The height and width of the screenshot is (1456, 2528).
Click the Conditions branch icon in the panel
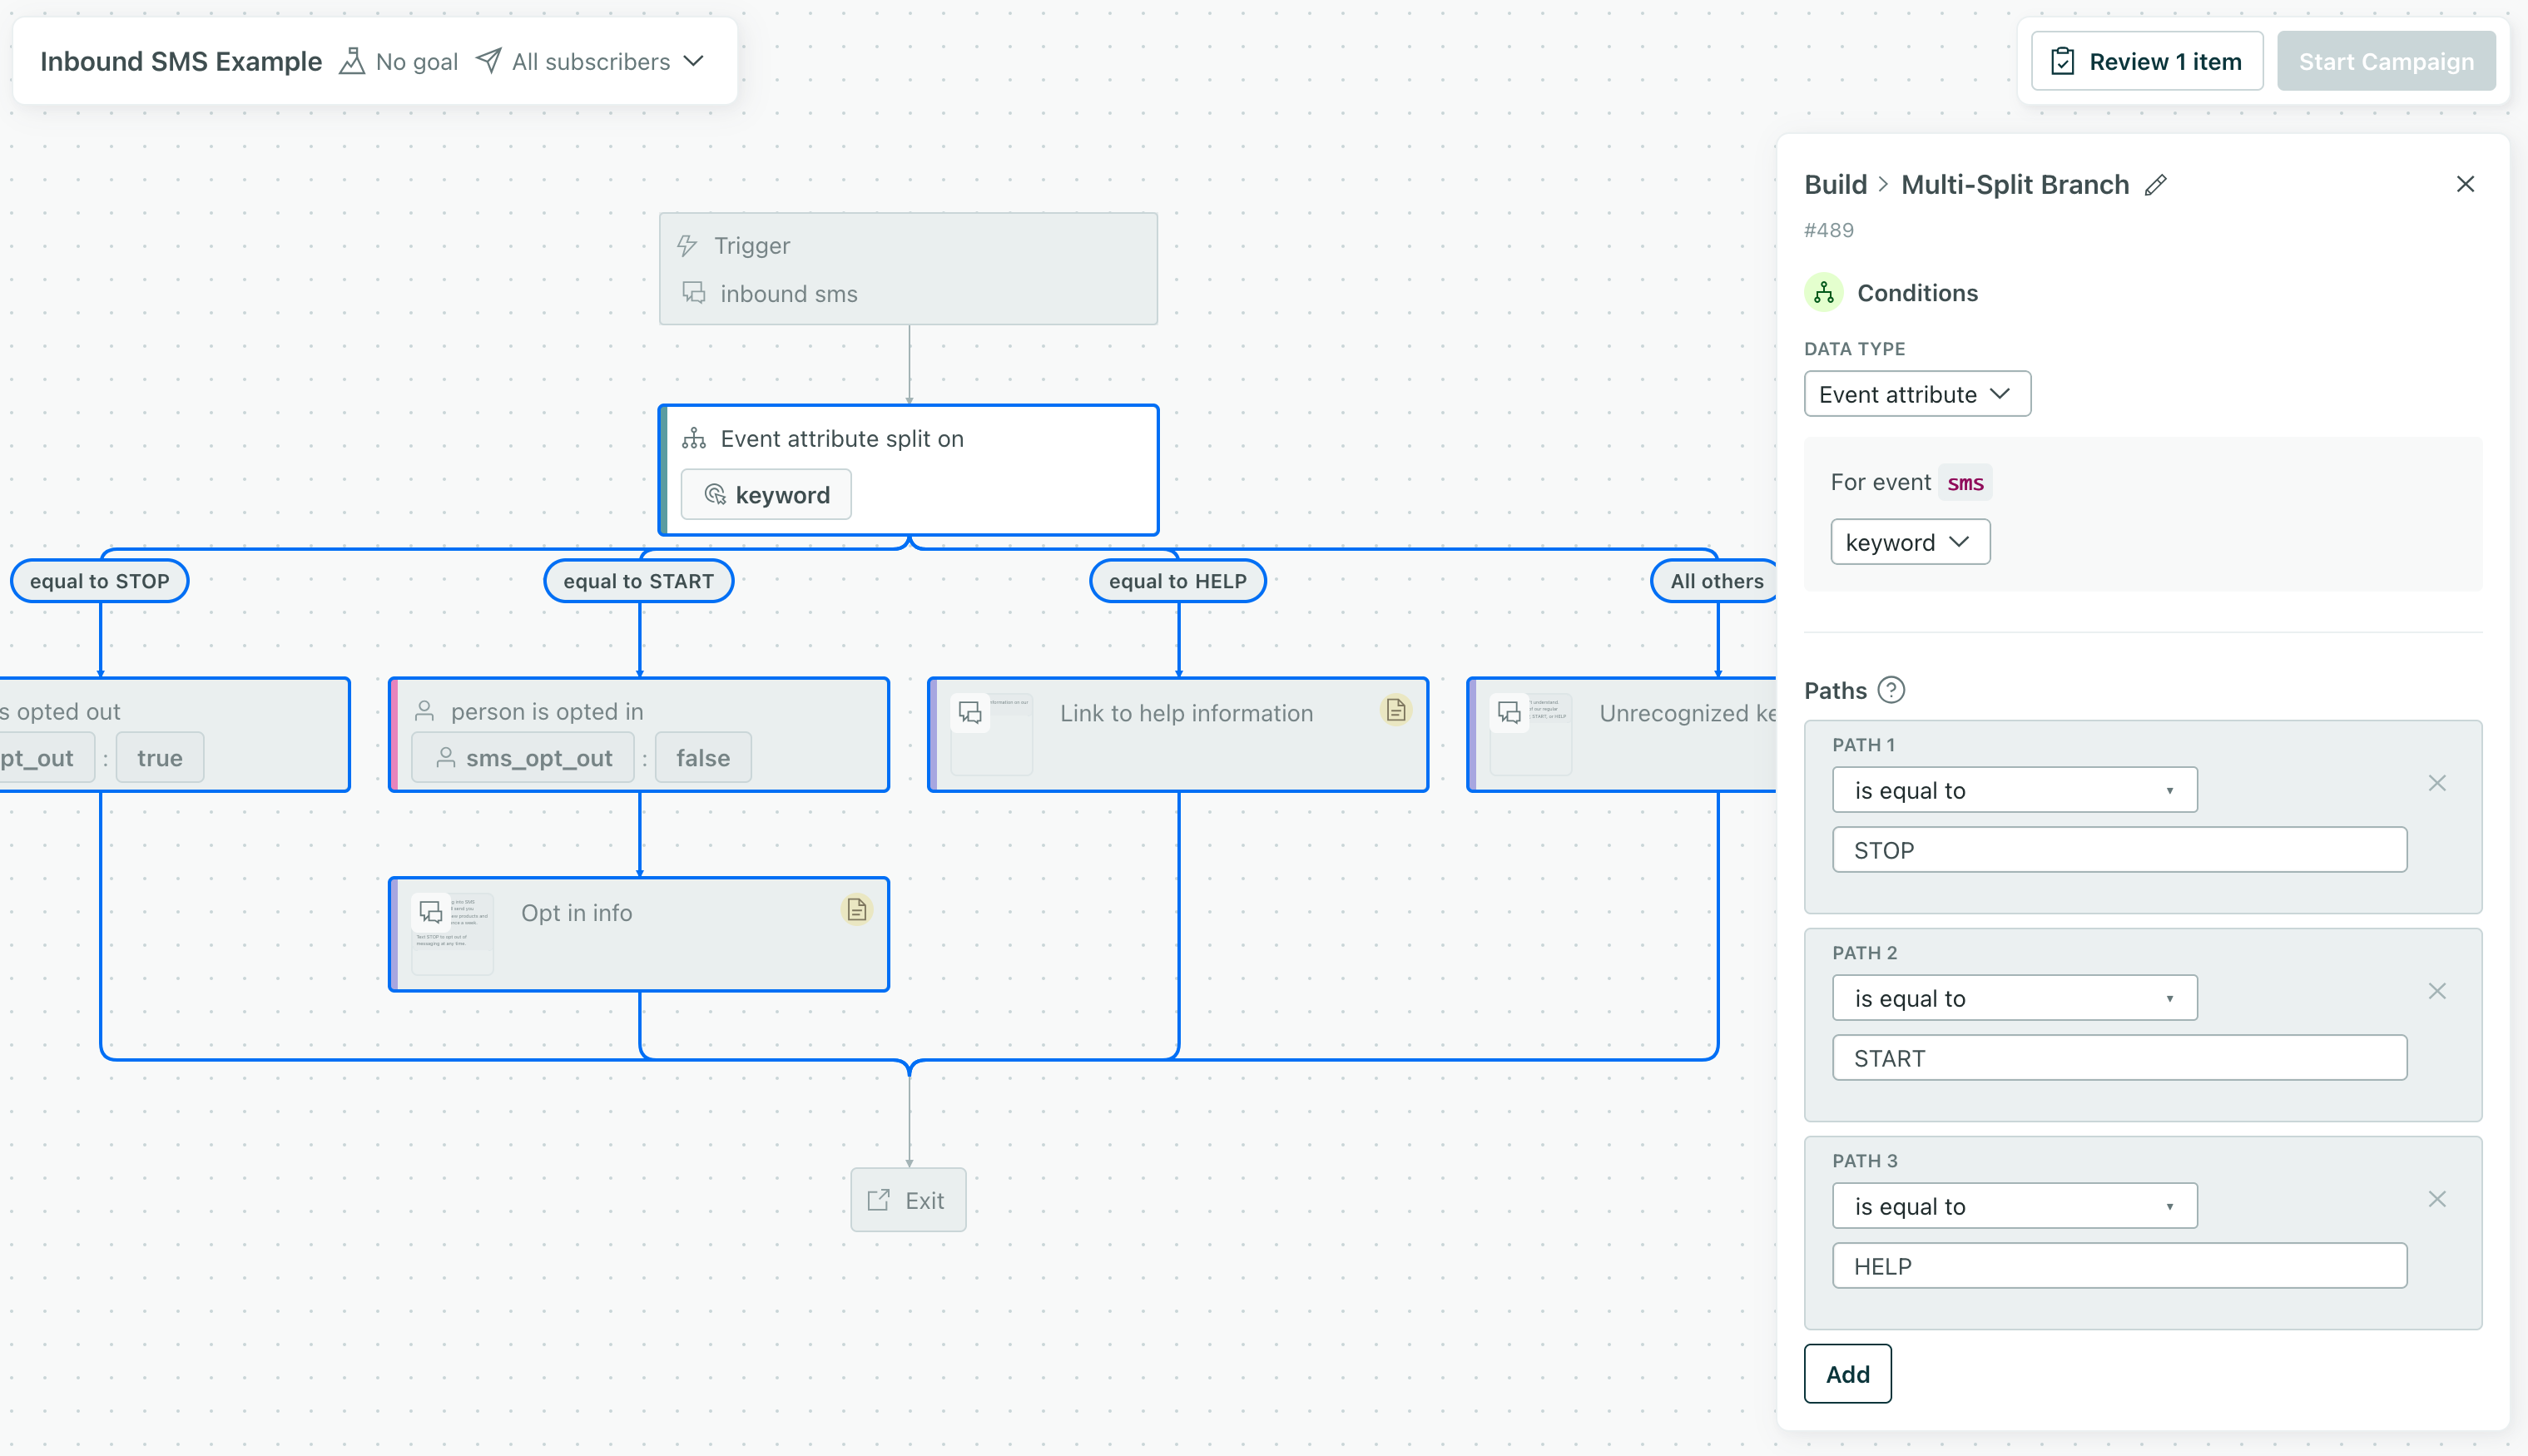1823,292
